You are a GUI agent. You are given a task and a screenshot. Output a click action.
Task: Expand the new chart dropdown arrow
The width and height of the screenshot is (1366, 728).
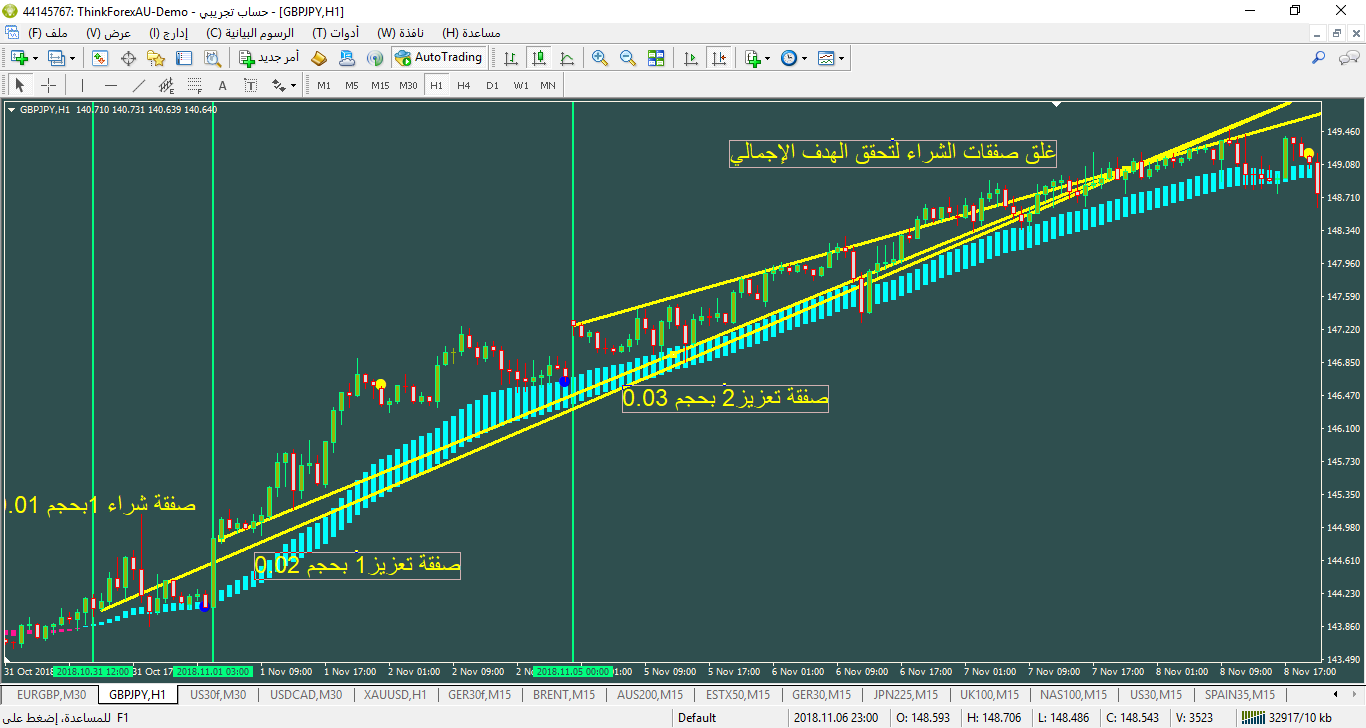pyautogui.click(x=36, y=59)
